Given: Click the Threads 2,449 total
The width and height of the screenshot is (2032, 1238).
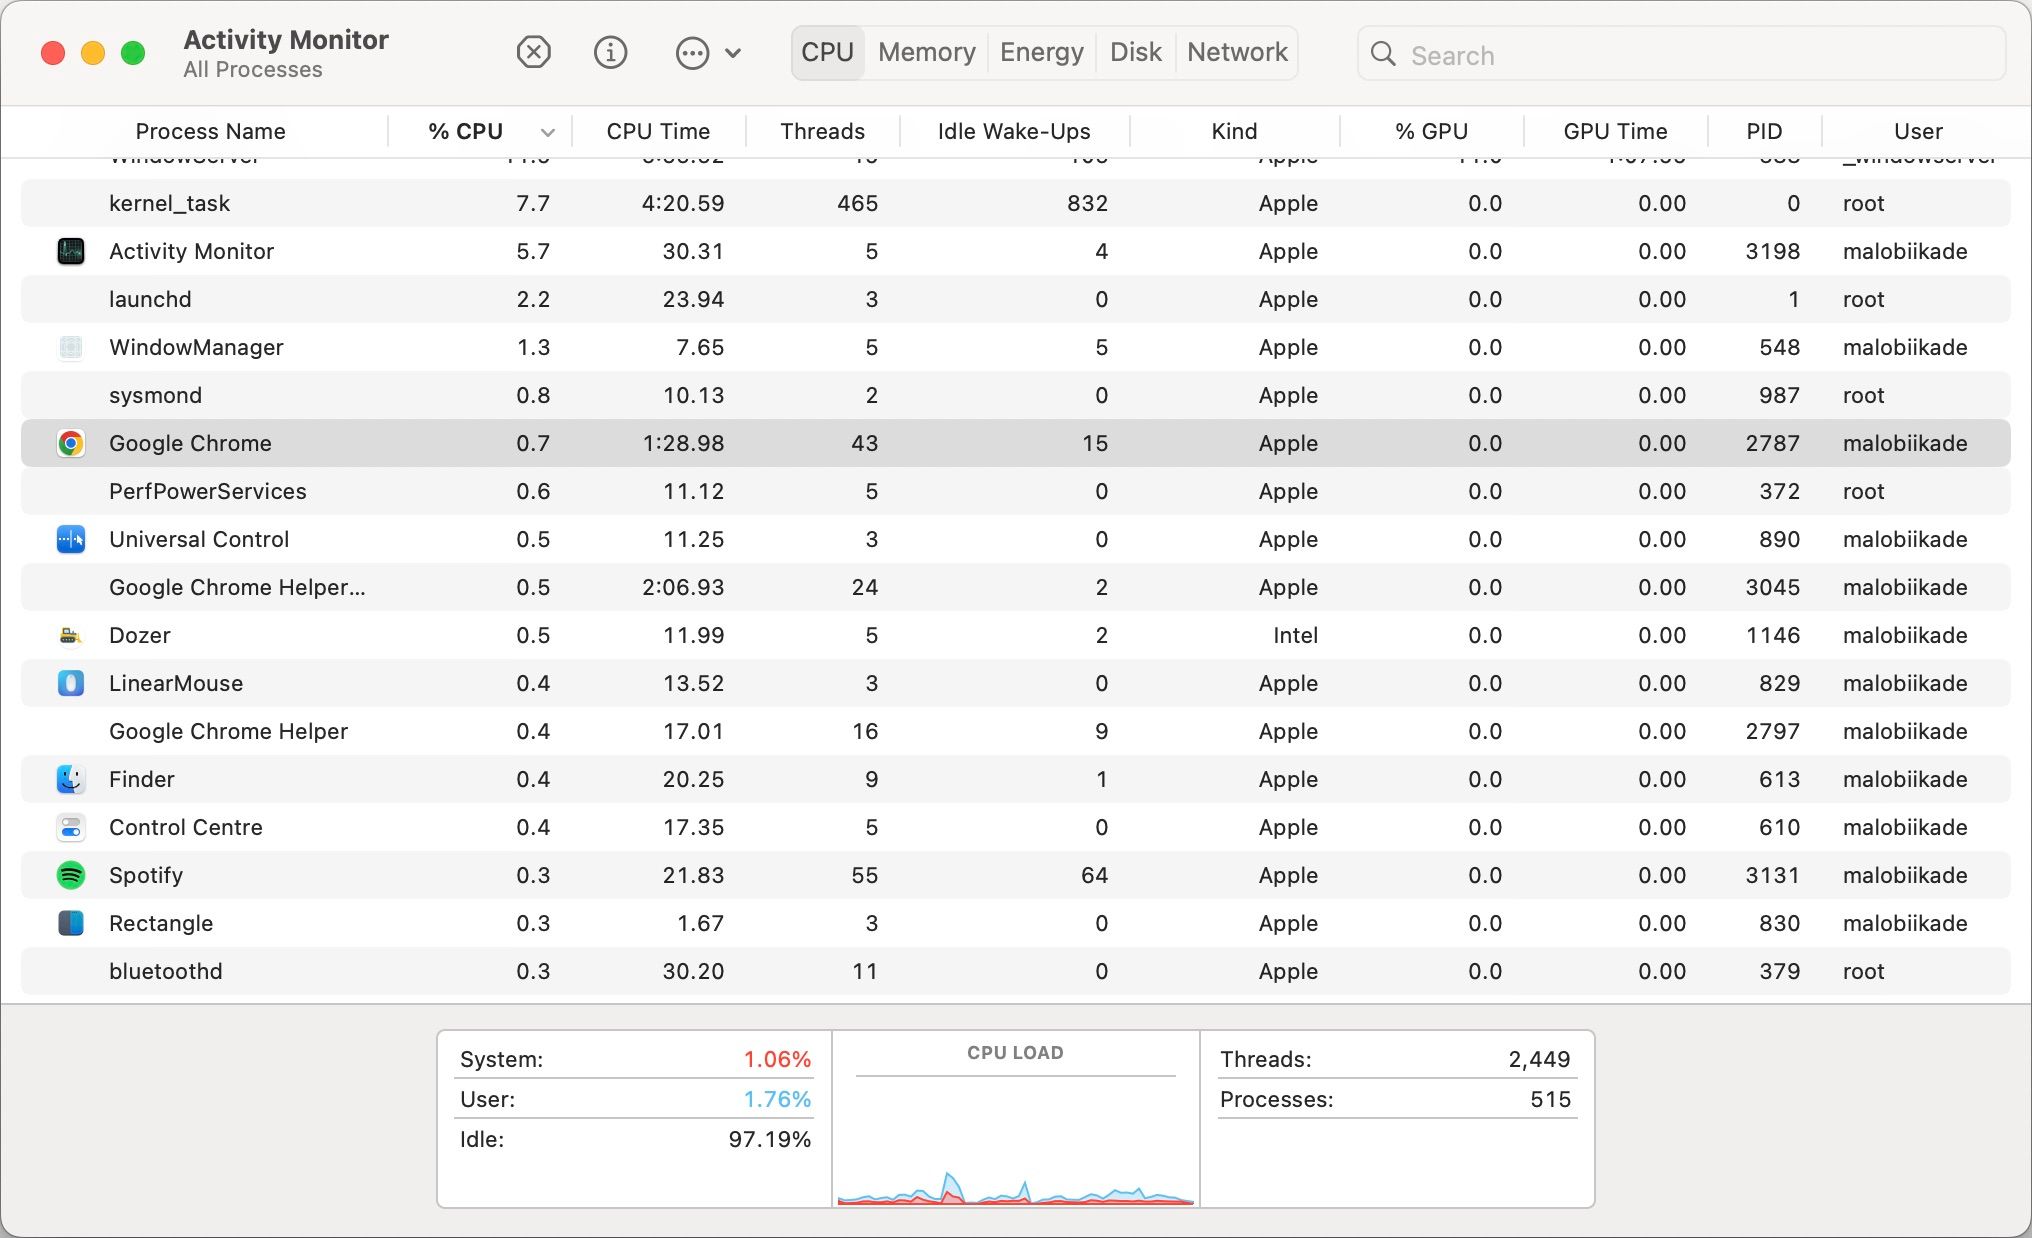Looking at the screenshot, I should pos(1539,1059).
